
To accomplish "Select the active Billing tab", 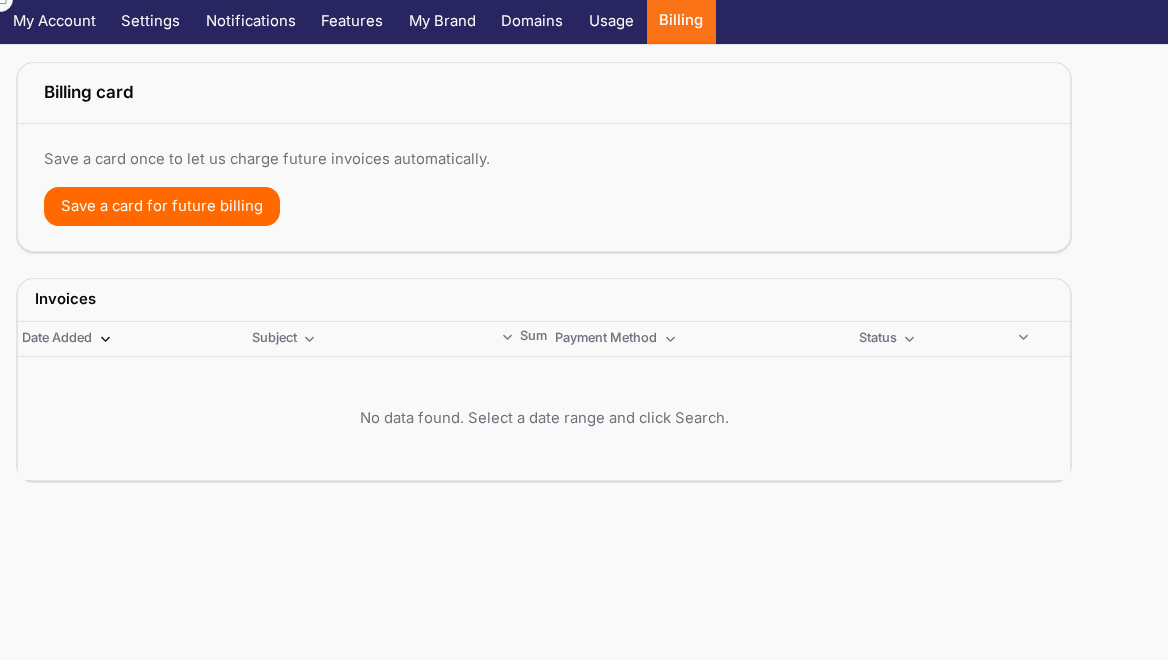I will tap(681, 21).
